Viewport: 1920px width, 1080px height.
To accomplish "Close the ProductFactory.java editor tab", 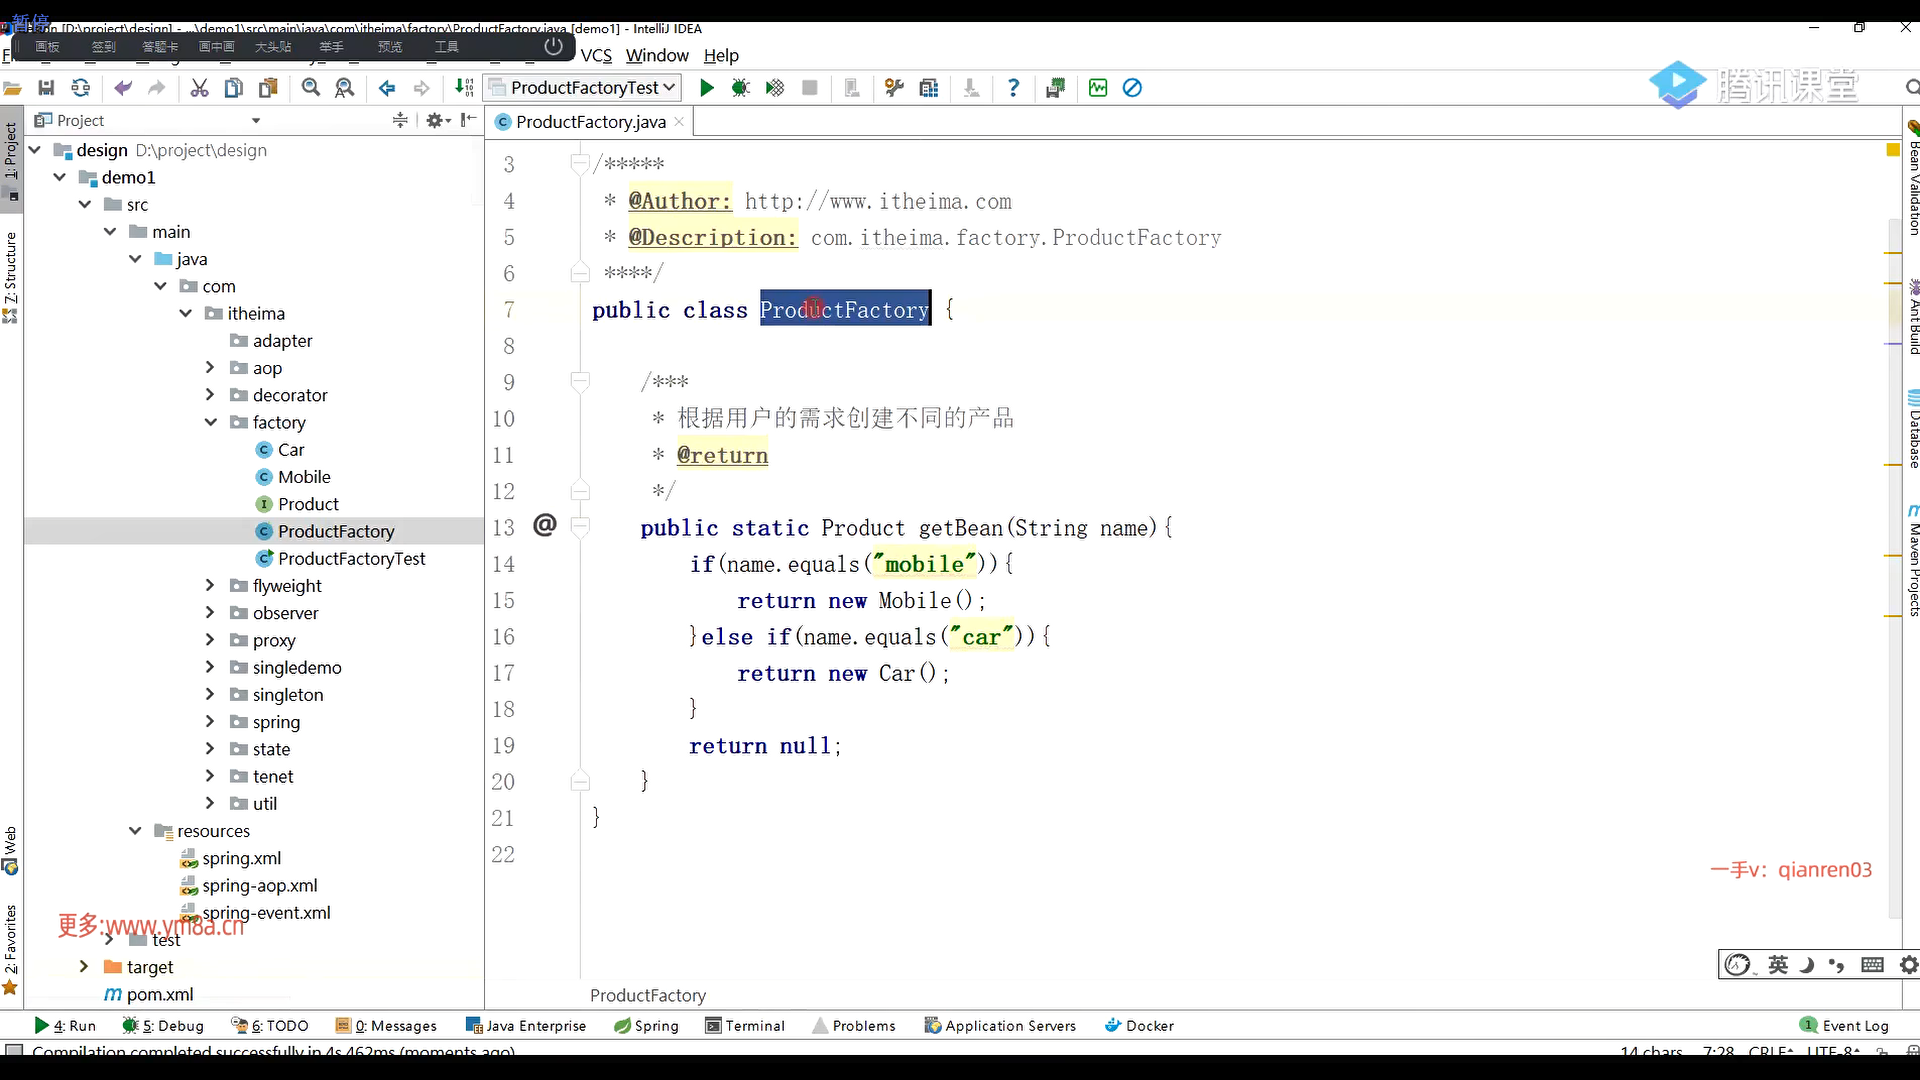I will click(x=679, y=121).
